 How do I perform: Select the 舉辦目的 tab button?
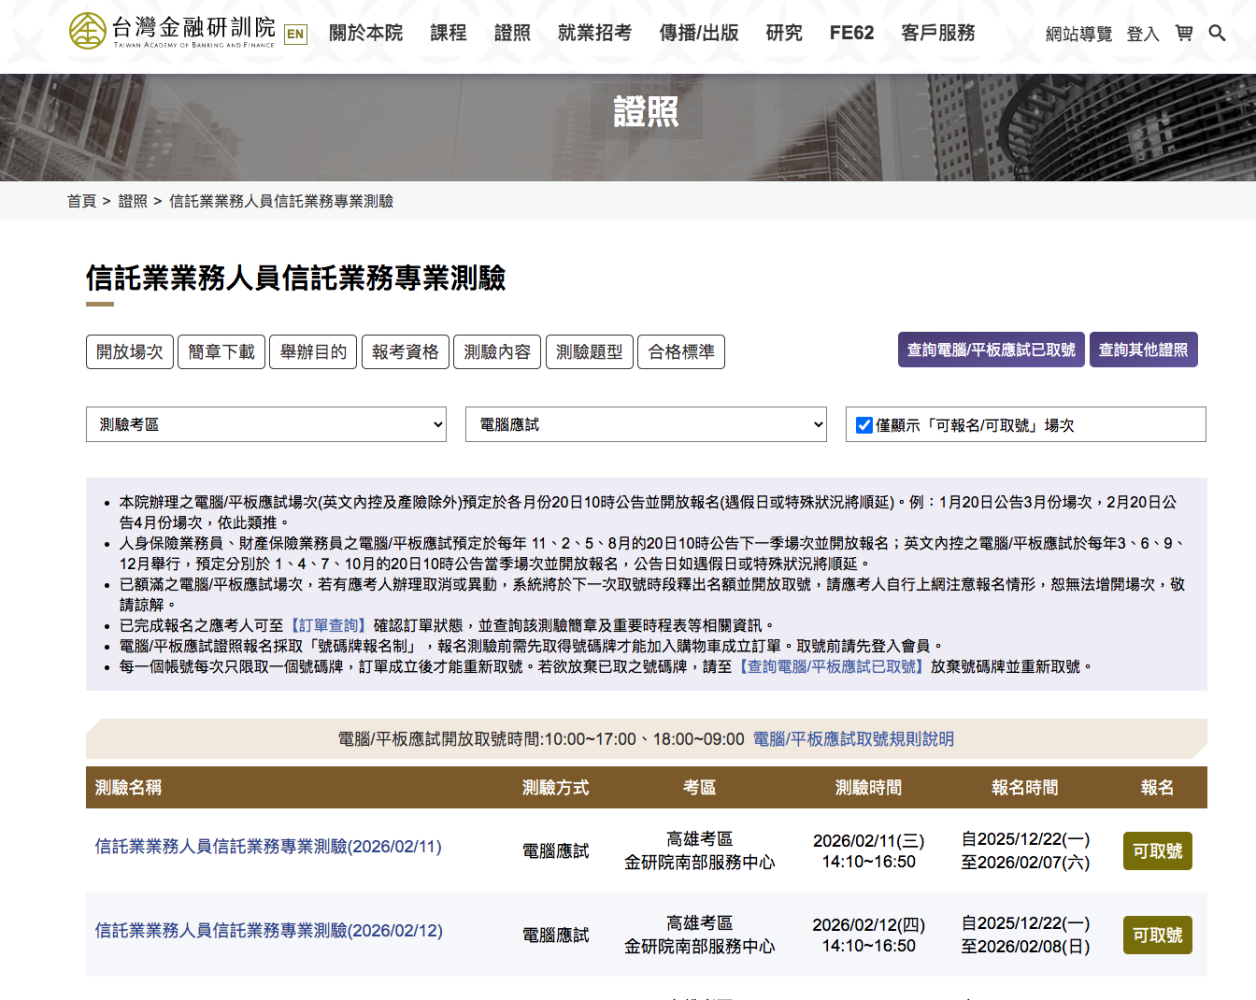tap(314, 352)
